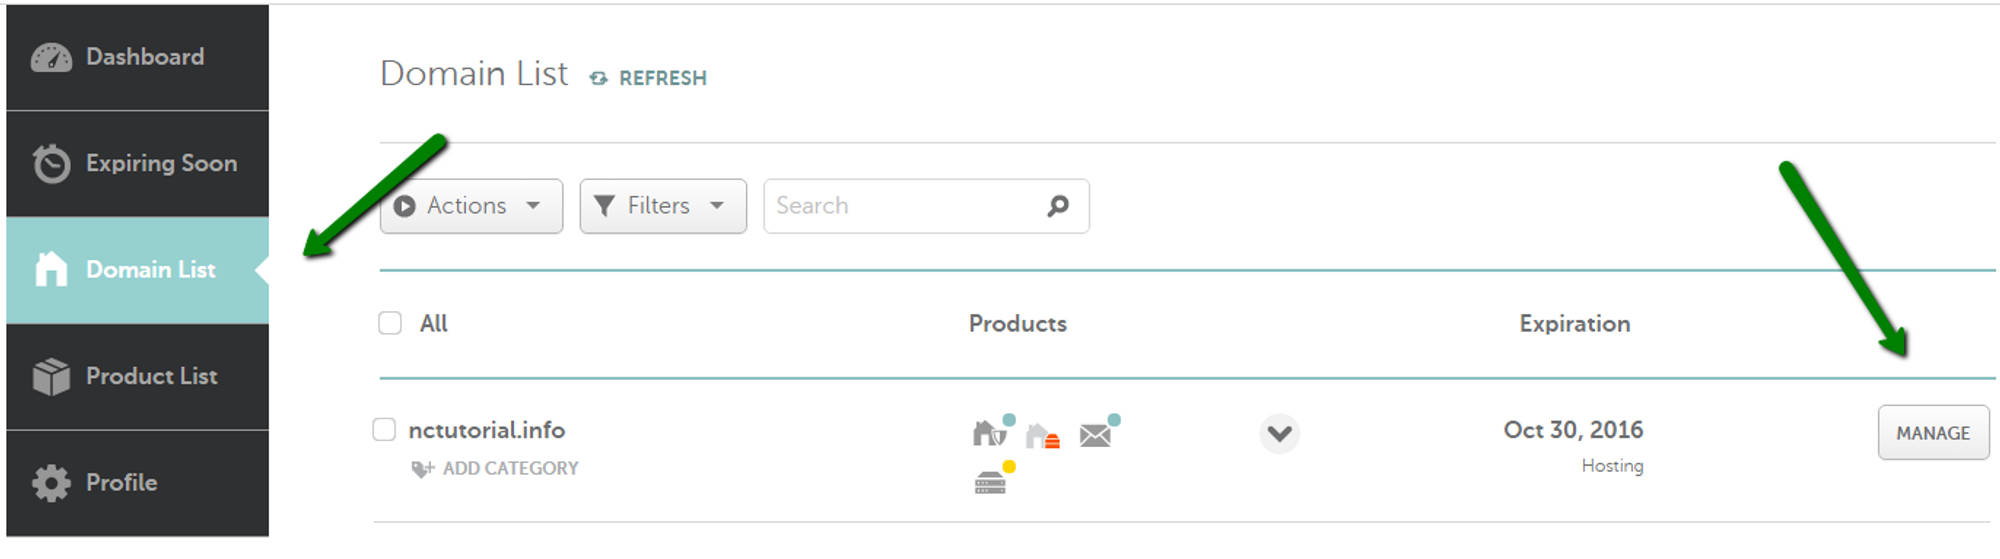The image size is (2000, 559).
Task: Click the hosting server product icon
Action: pos(990,484)
